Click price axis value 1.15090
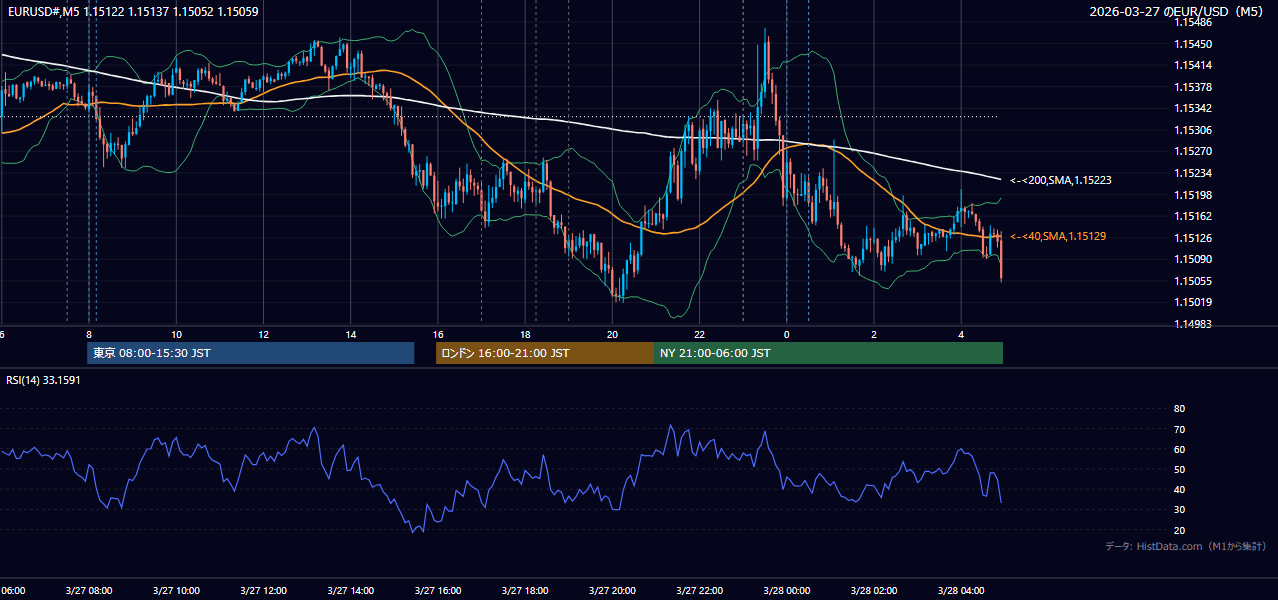This screenshot has width=1278, height=600. click(x=1193, y=259)
